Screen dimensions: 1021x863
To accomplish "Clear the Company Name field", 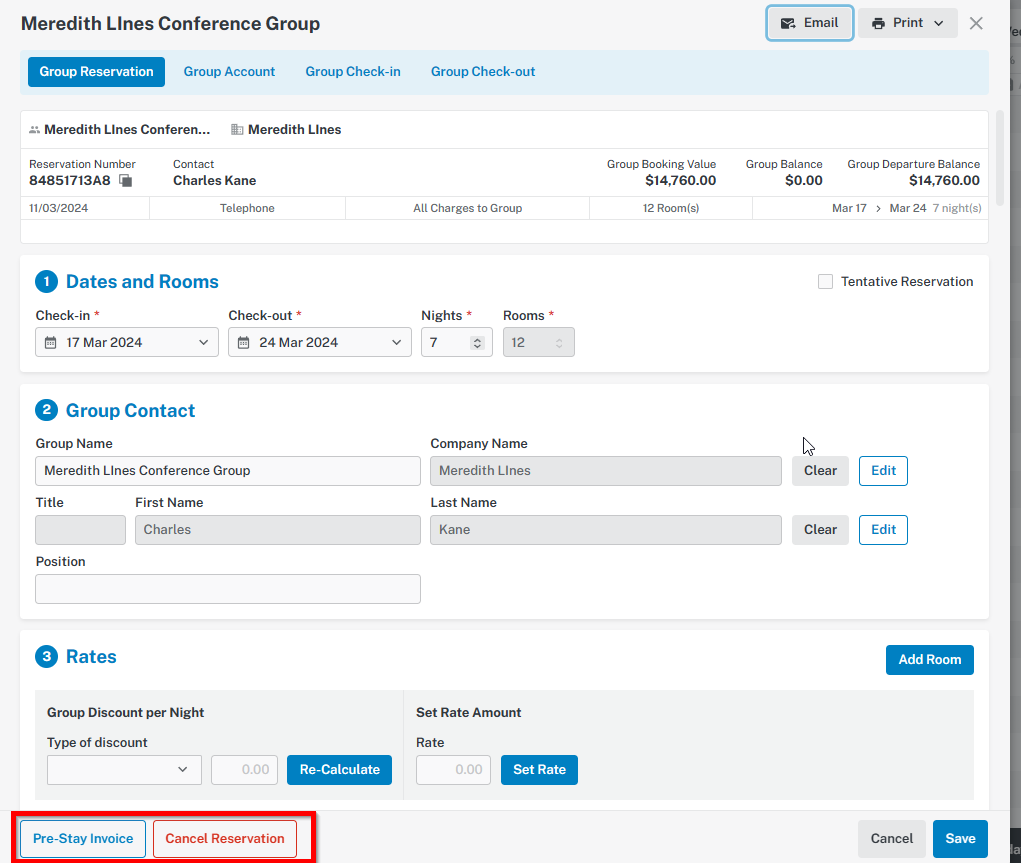I will tap(820, 471).
